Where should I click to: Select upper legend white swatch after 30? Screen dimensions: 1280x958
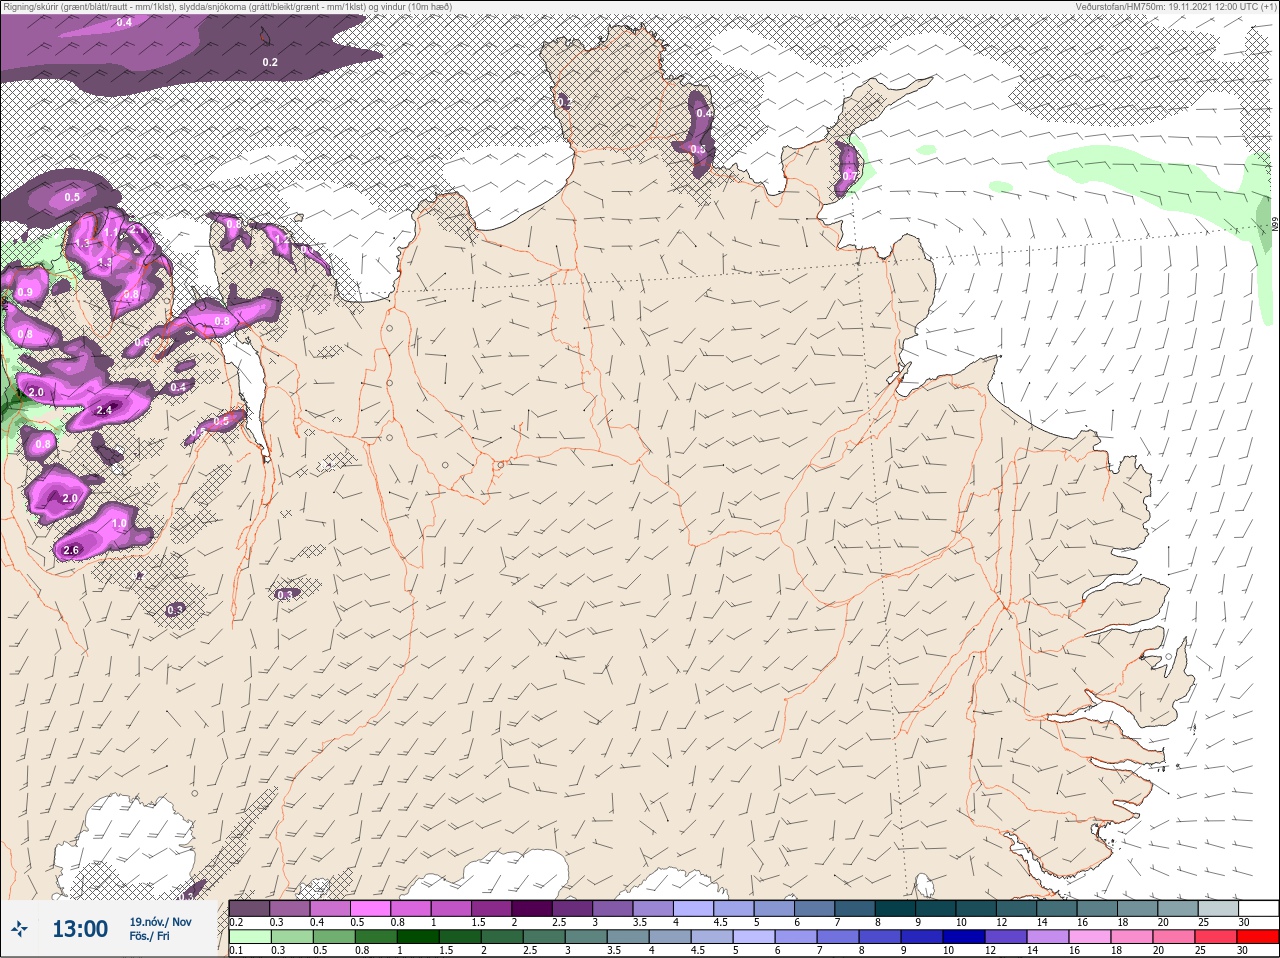tap(1259, 908)
